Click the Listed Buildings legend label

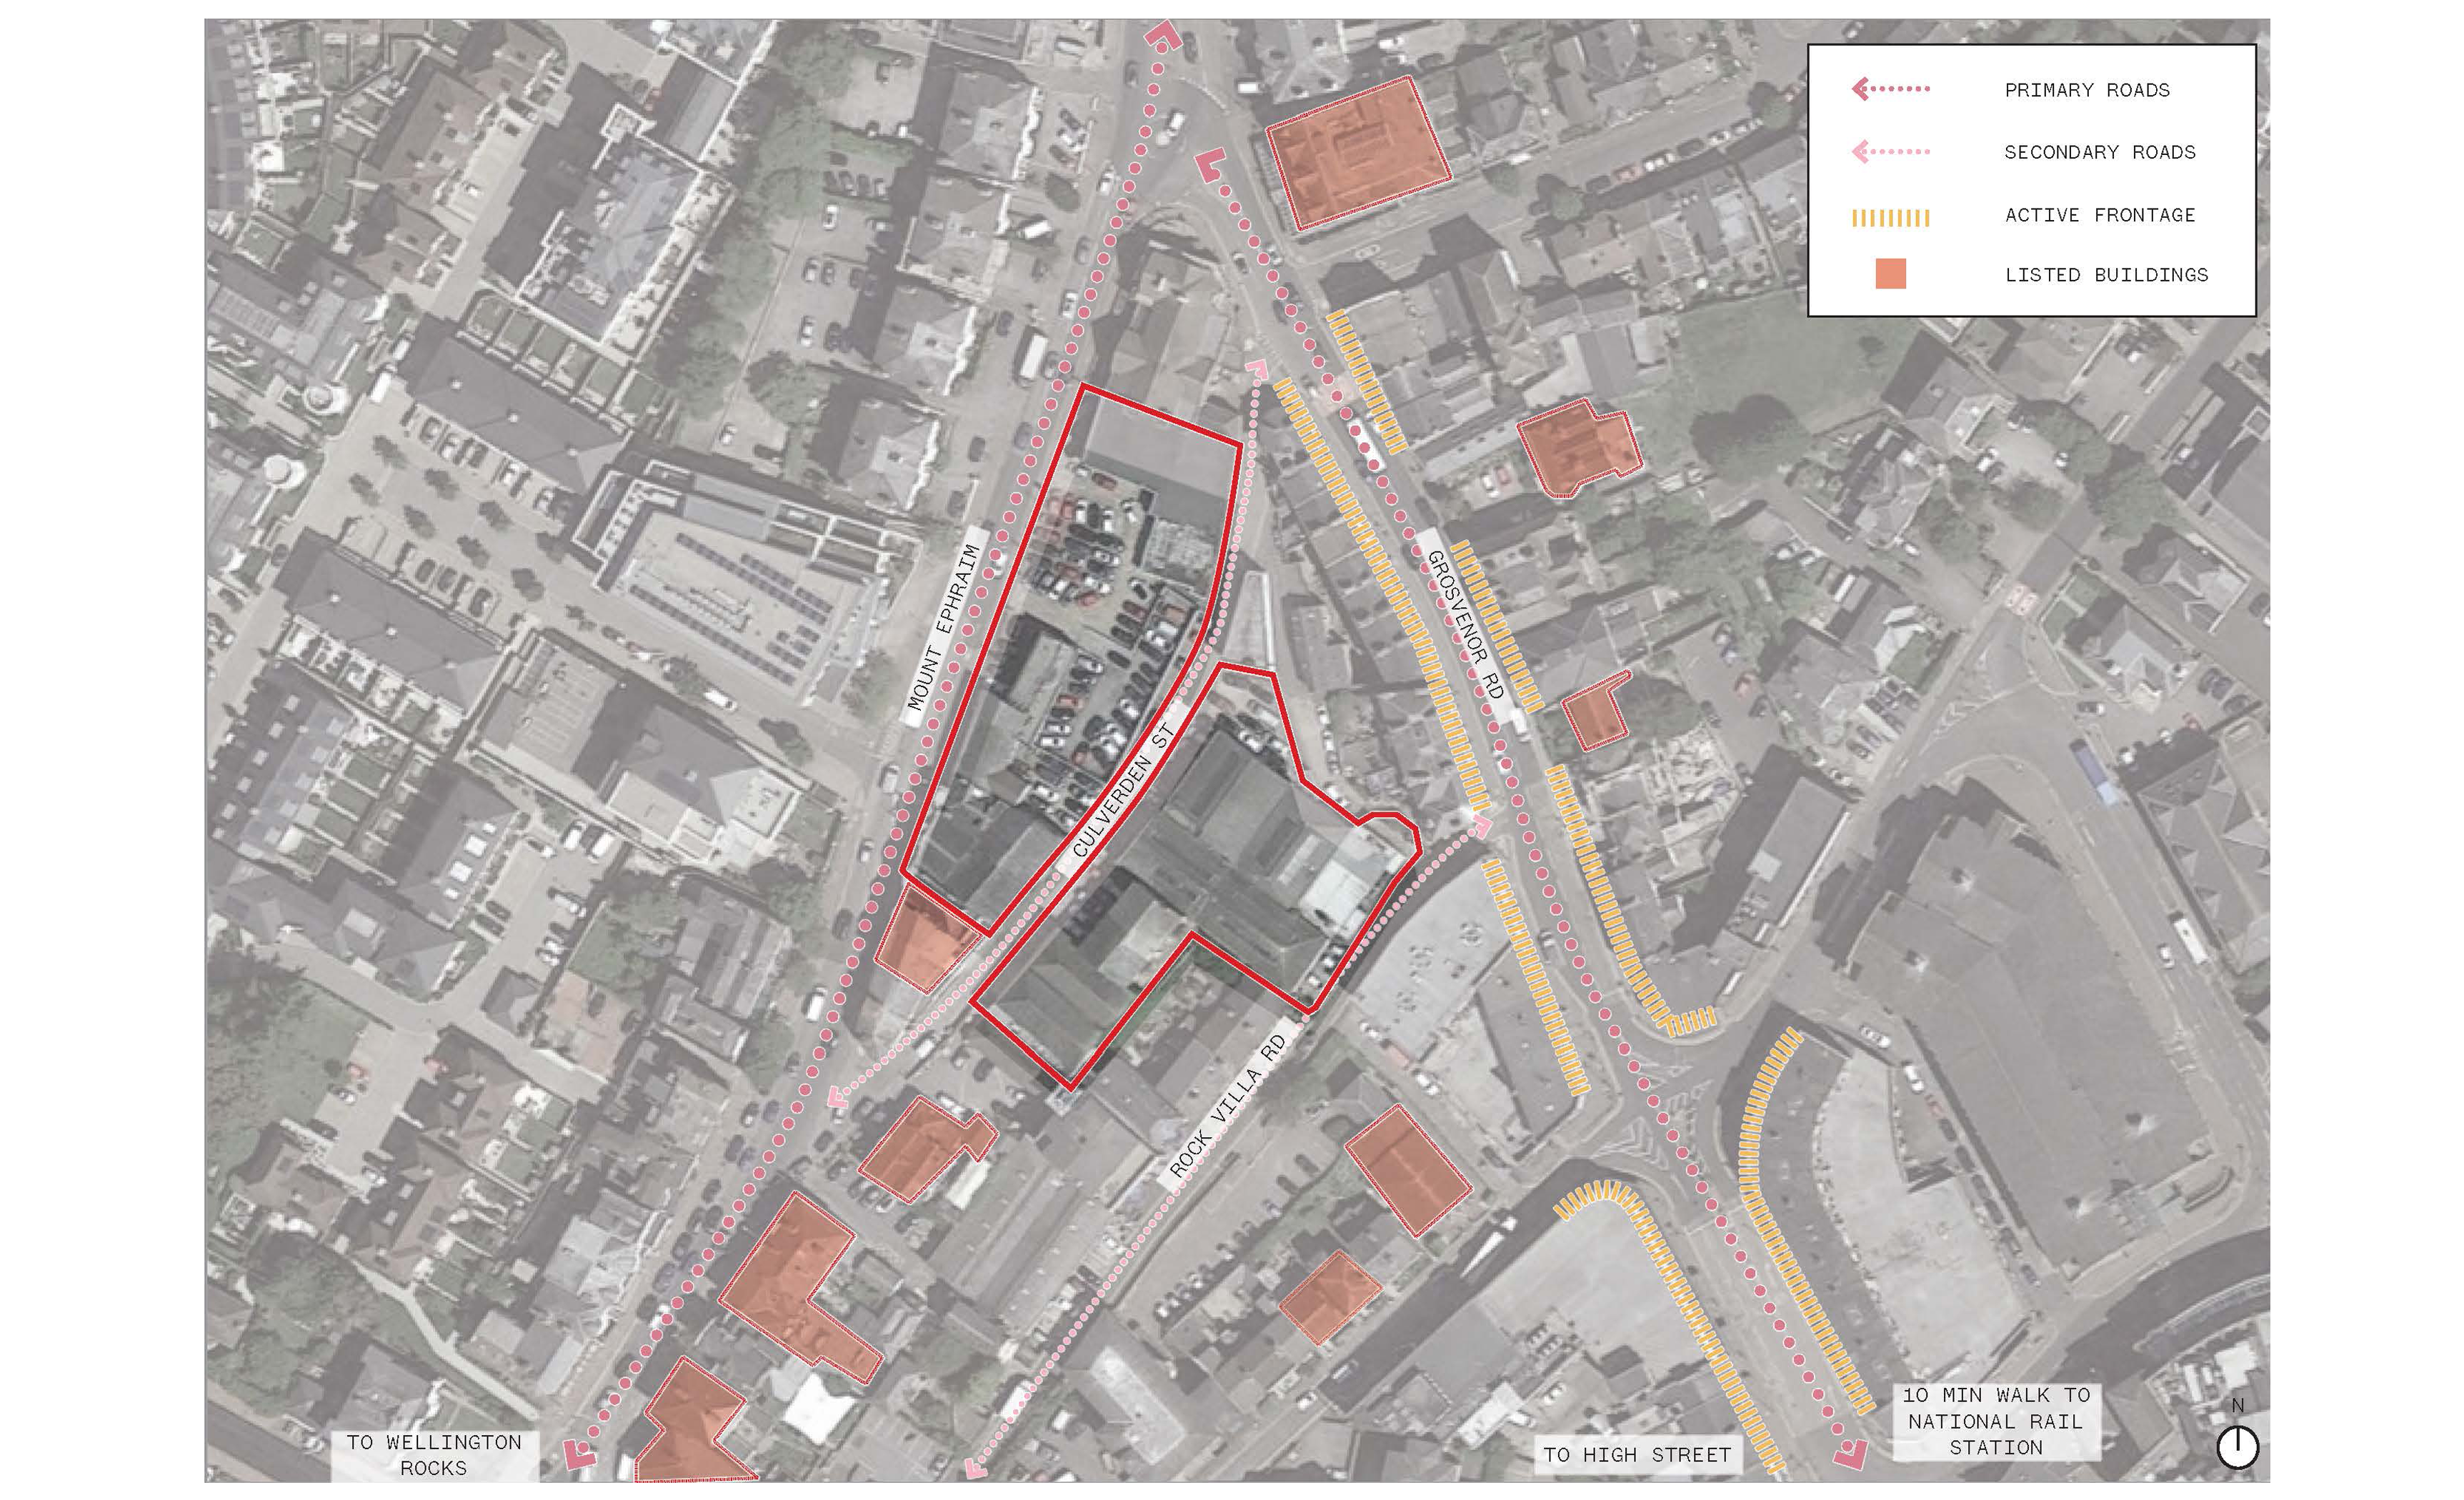point(2106,275)
